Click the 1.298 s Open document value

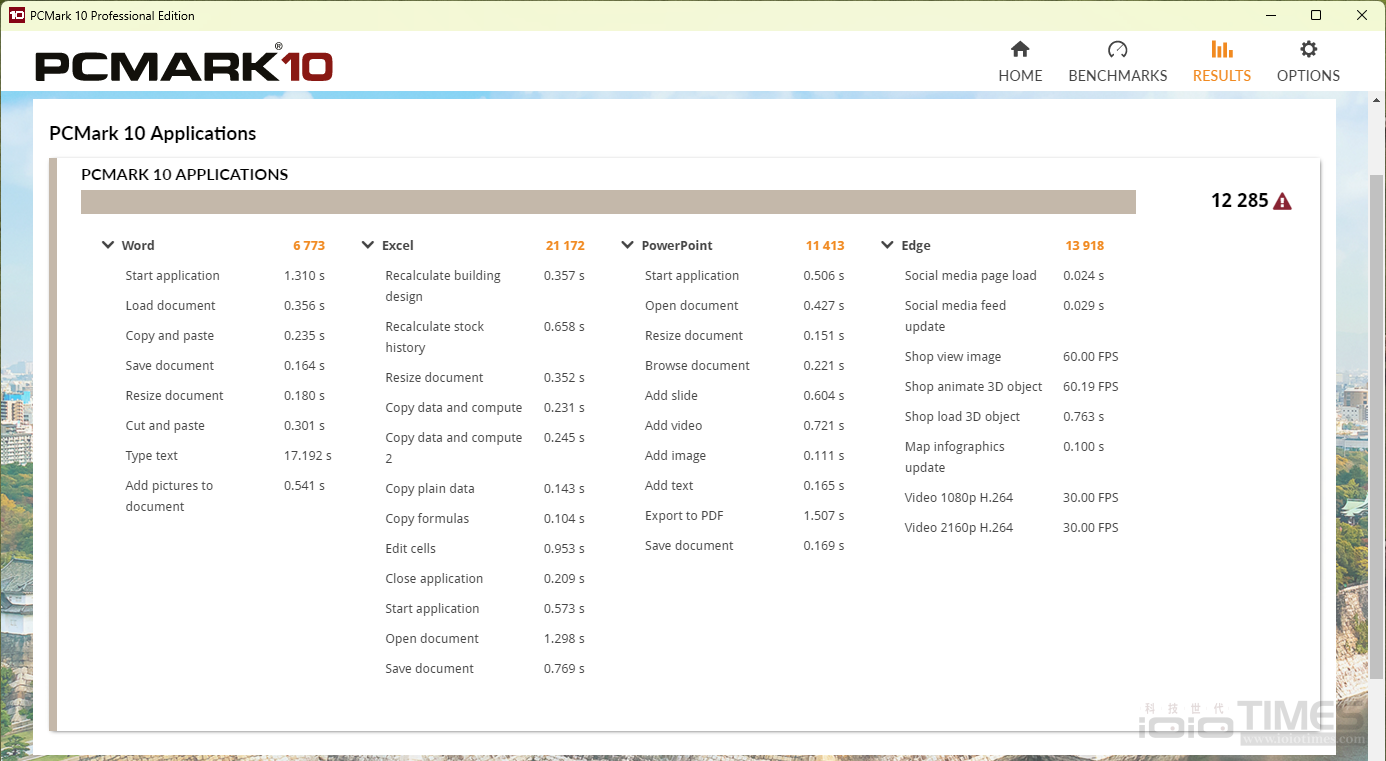[564, 639]
